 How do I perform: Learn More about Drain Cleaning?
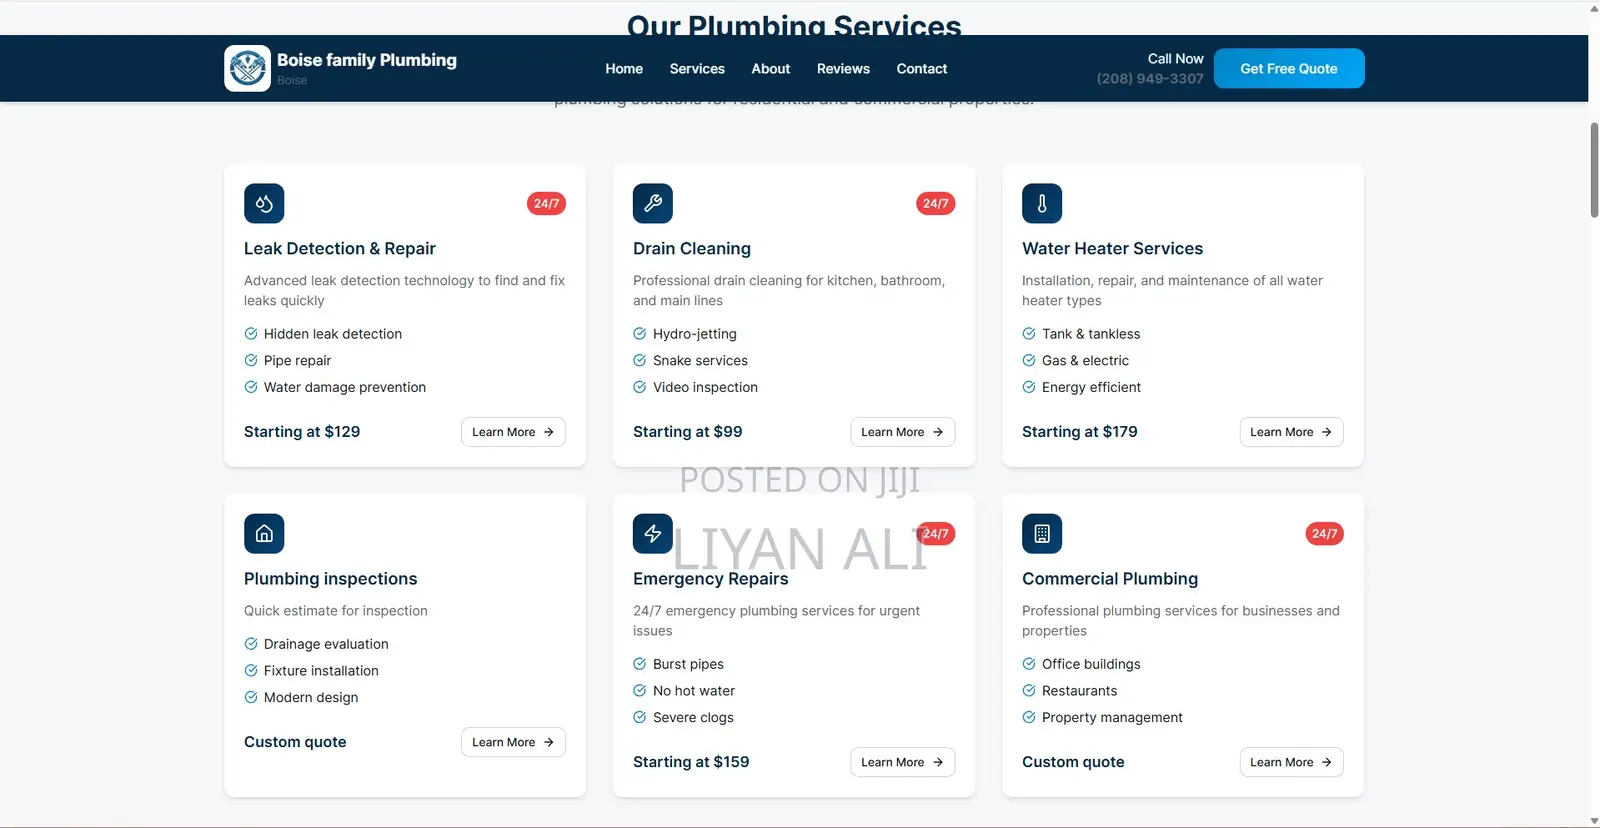click(x=902, y=432)
